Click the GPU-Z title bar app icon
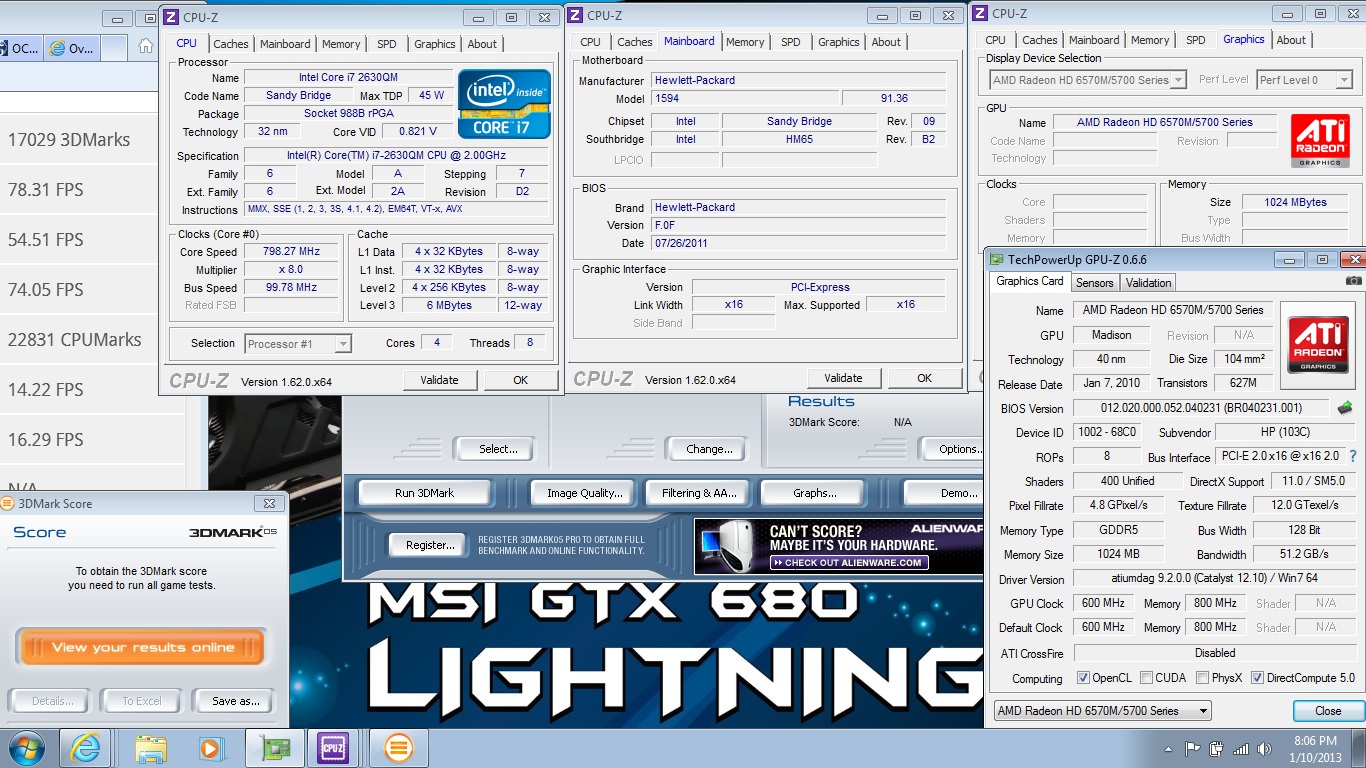 996,259
